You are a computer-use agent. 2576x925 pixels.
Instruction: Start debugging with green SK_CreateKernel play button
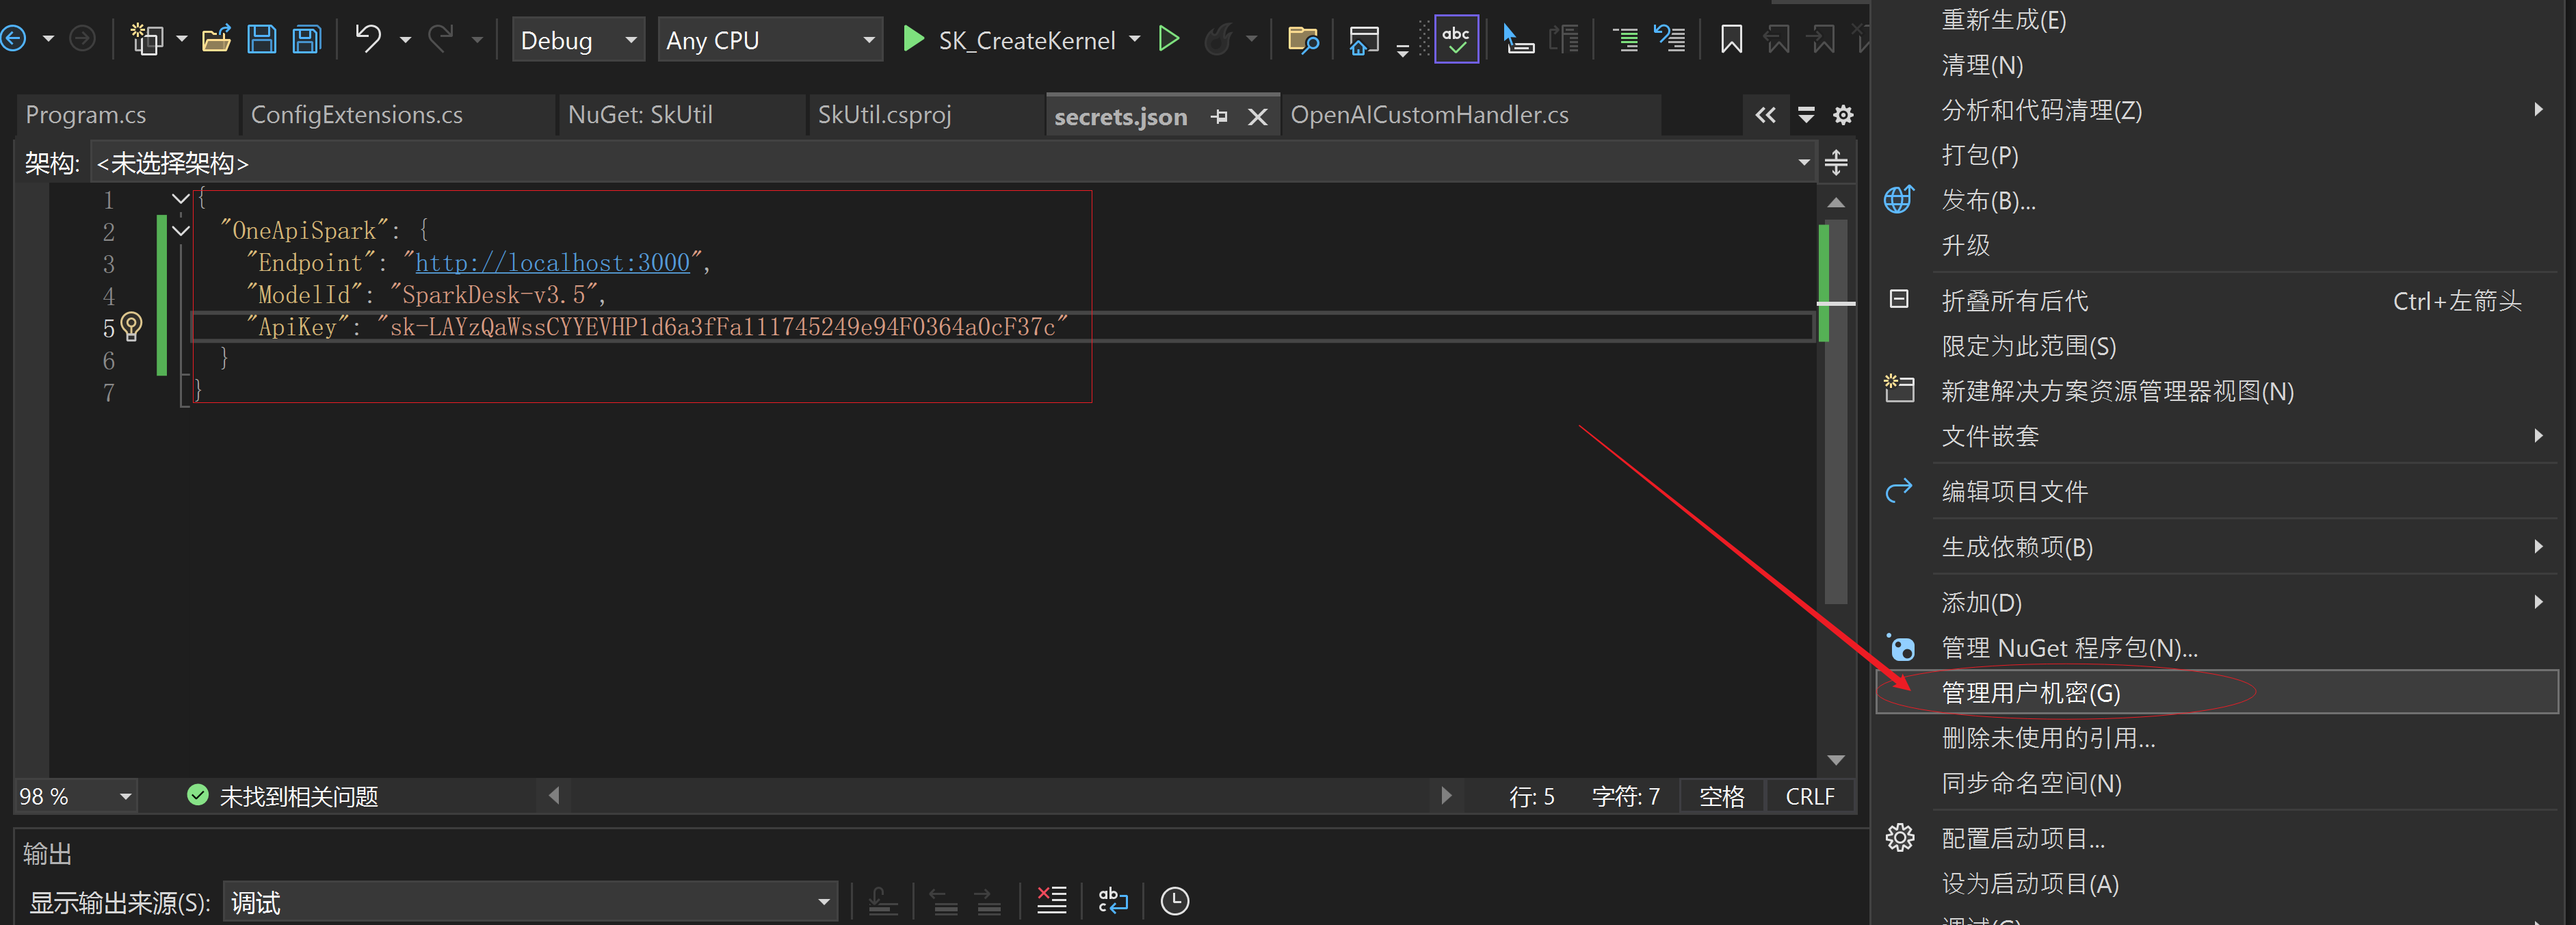tap(912, 40)
